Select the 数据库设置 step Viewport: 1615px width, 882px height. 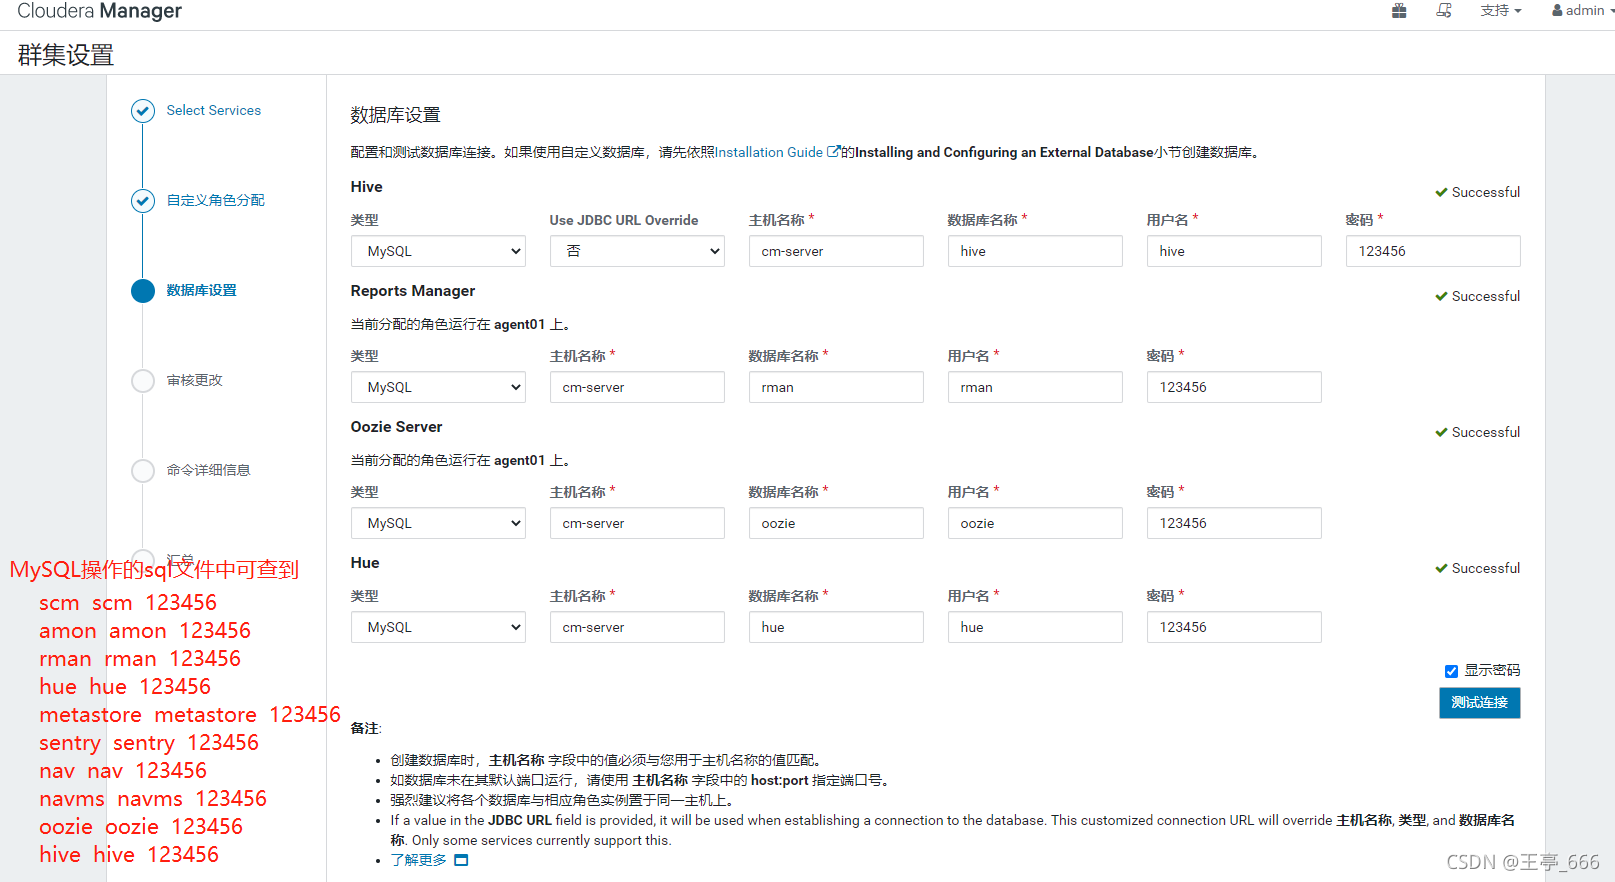tap(202, 290)
